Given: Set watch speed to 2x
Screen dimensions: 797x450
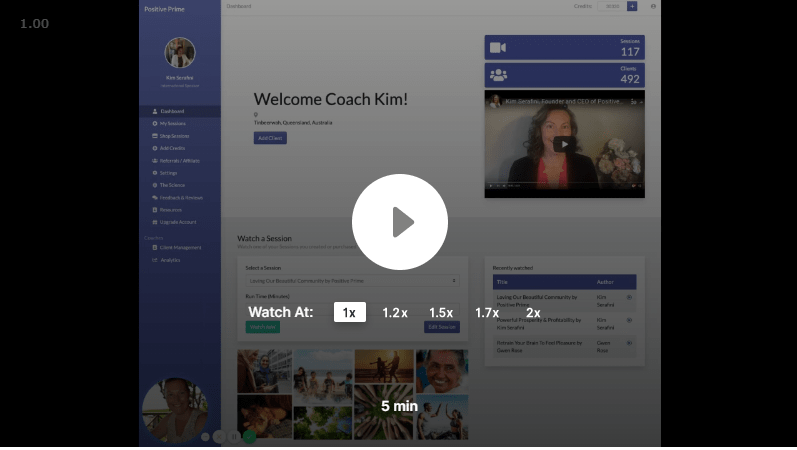Looking at the screenshot, I should (533, 313).
